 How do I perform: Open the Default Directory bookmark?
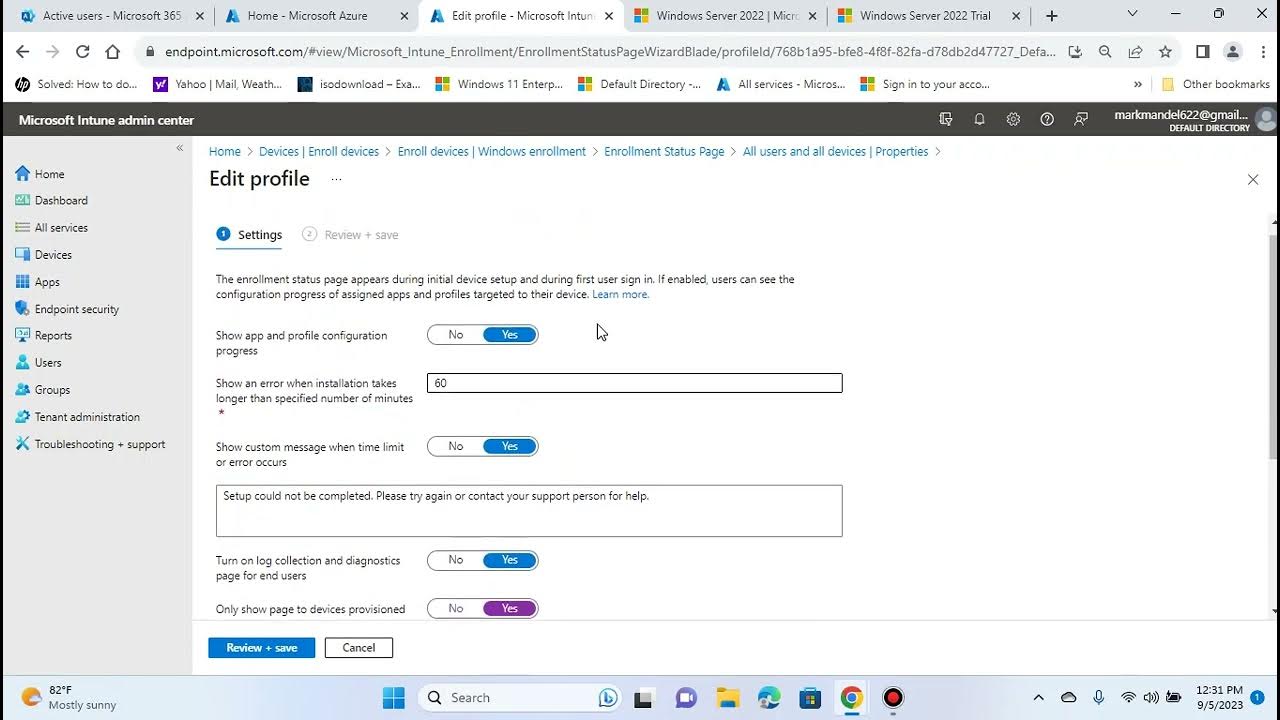pos(640,85)
